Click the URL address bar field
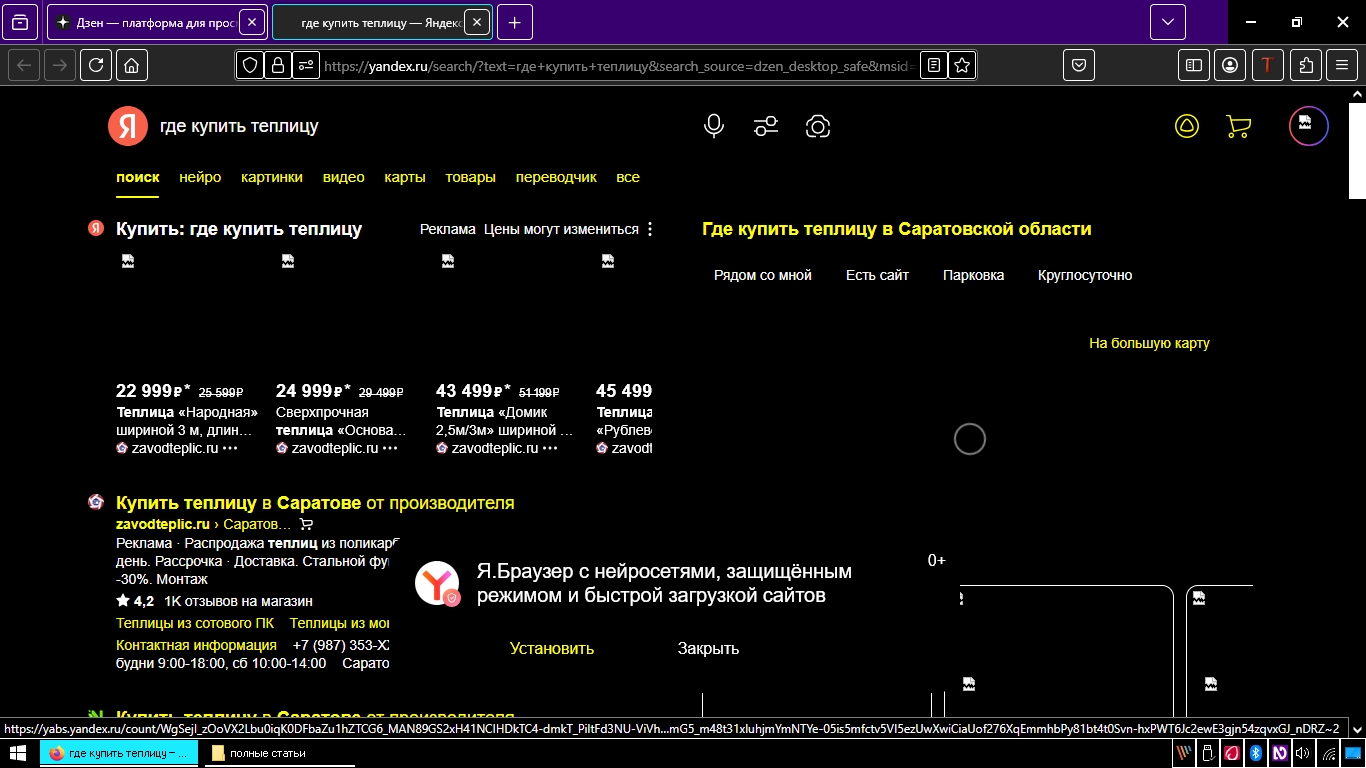The height and width of the screenshot is (768, 1366). click(620, 65)
